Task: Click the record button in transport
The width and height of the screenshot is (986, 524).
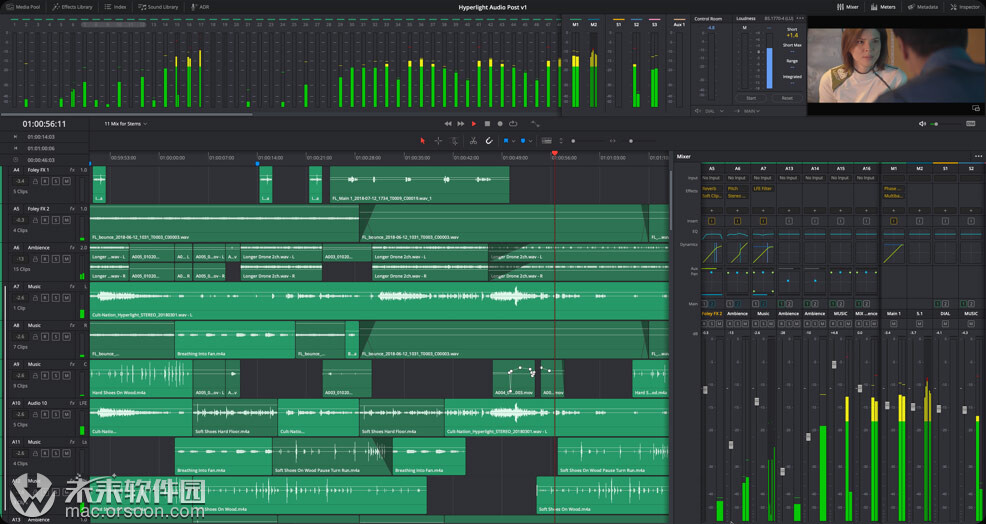Action: pos(500,124)
